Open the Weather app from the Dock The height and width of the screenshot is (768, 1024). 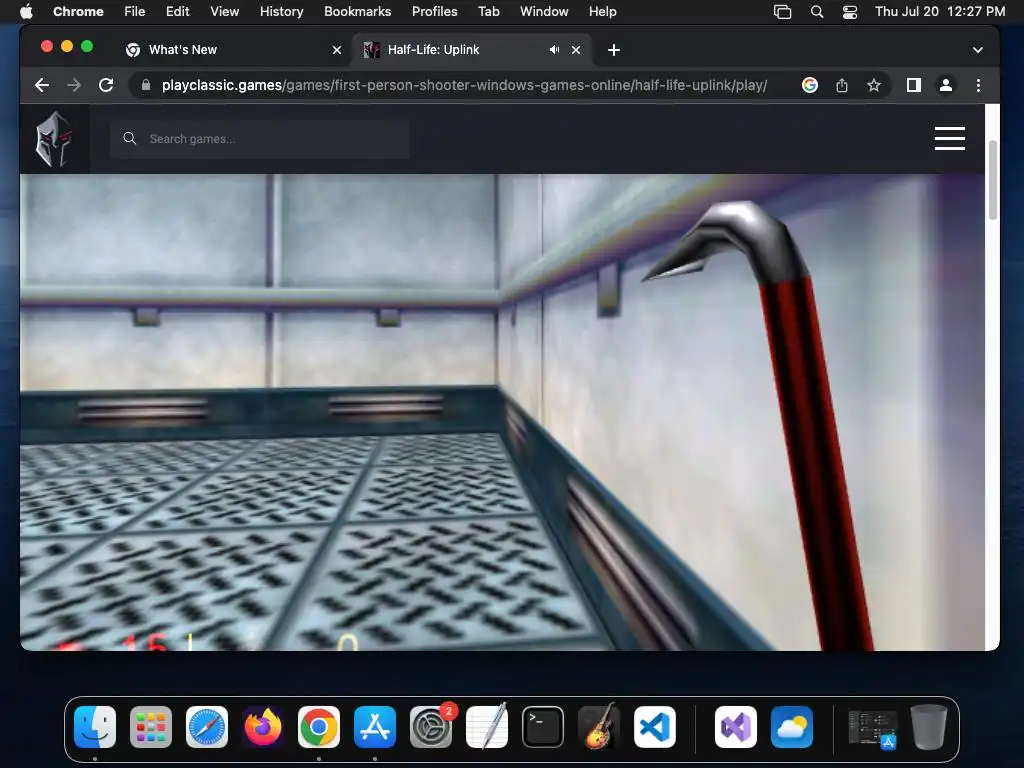tap(792, 727)
